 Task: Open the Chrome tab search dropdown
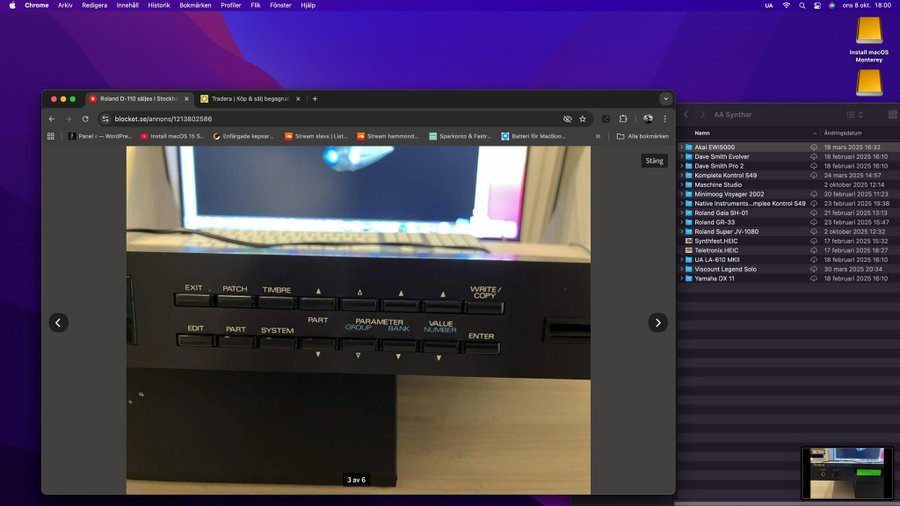tap(665, 99)
